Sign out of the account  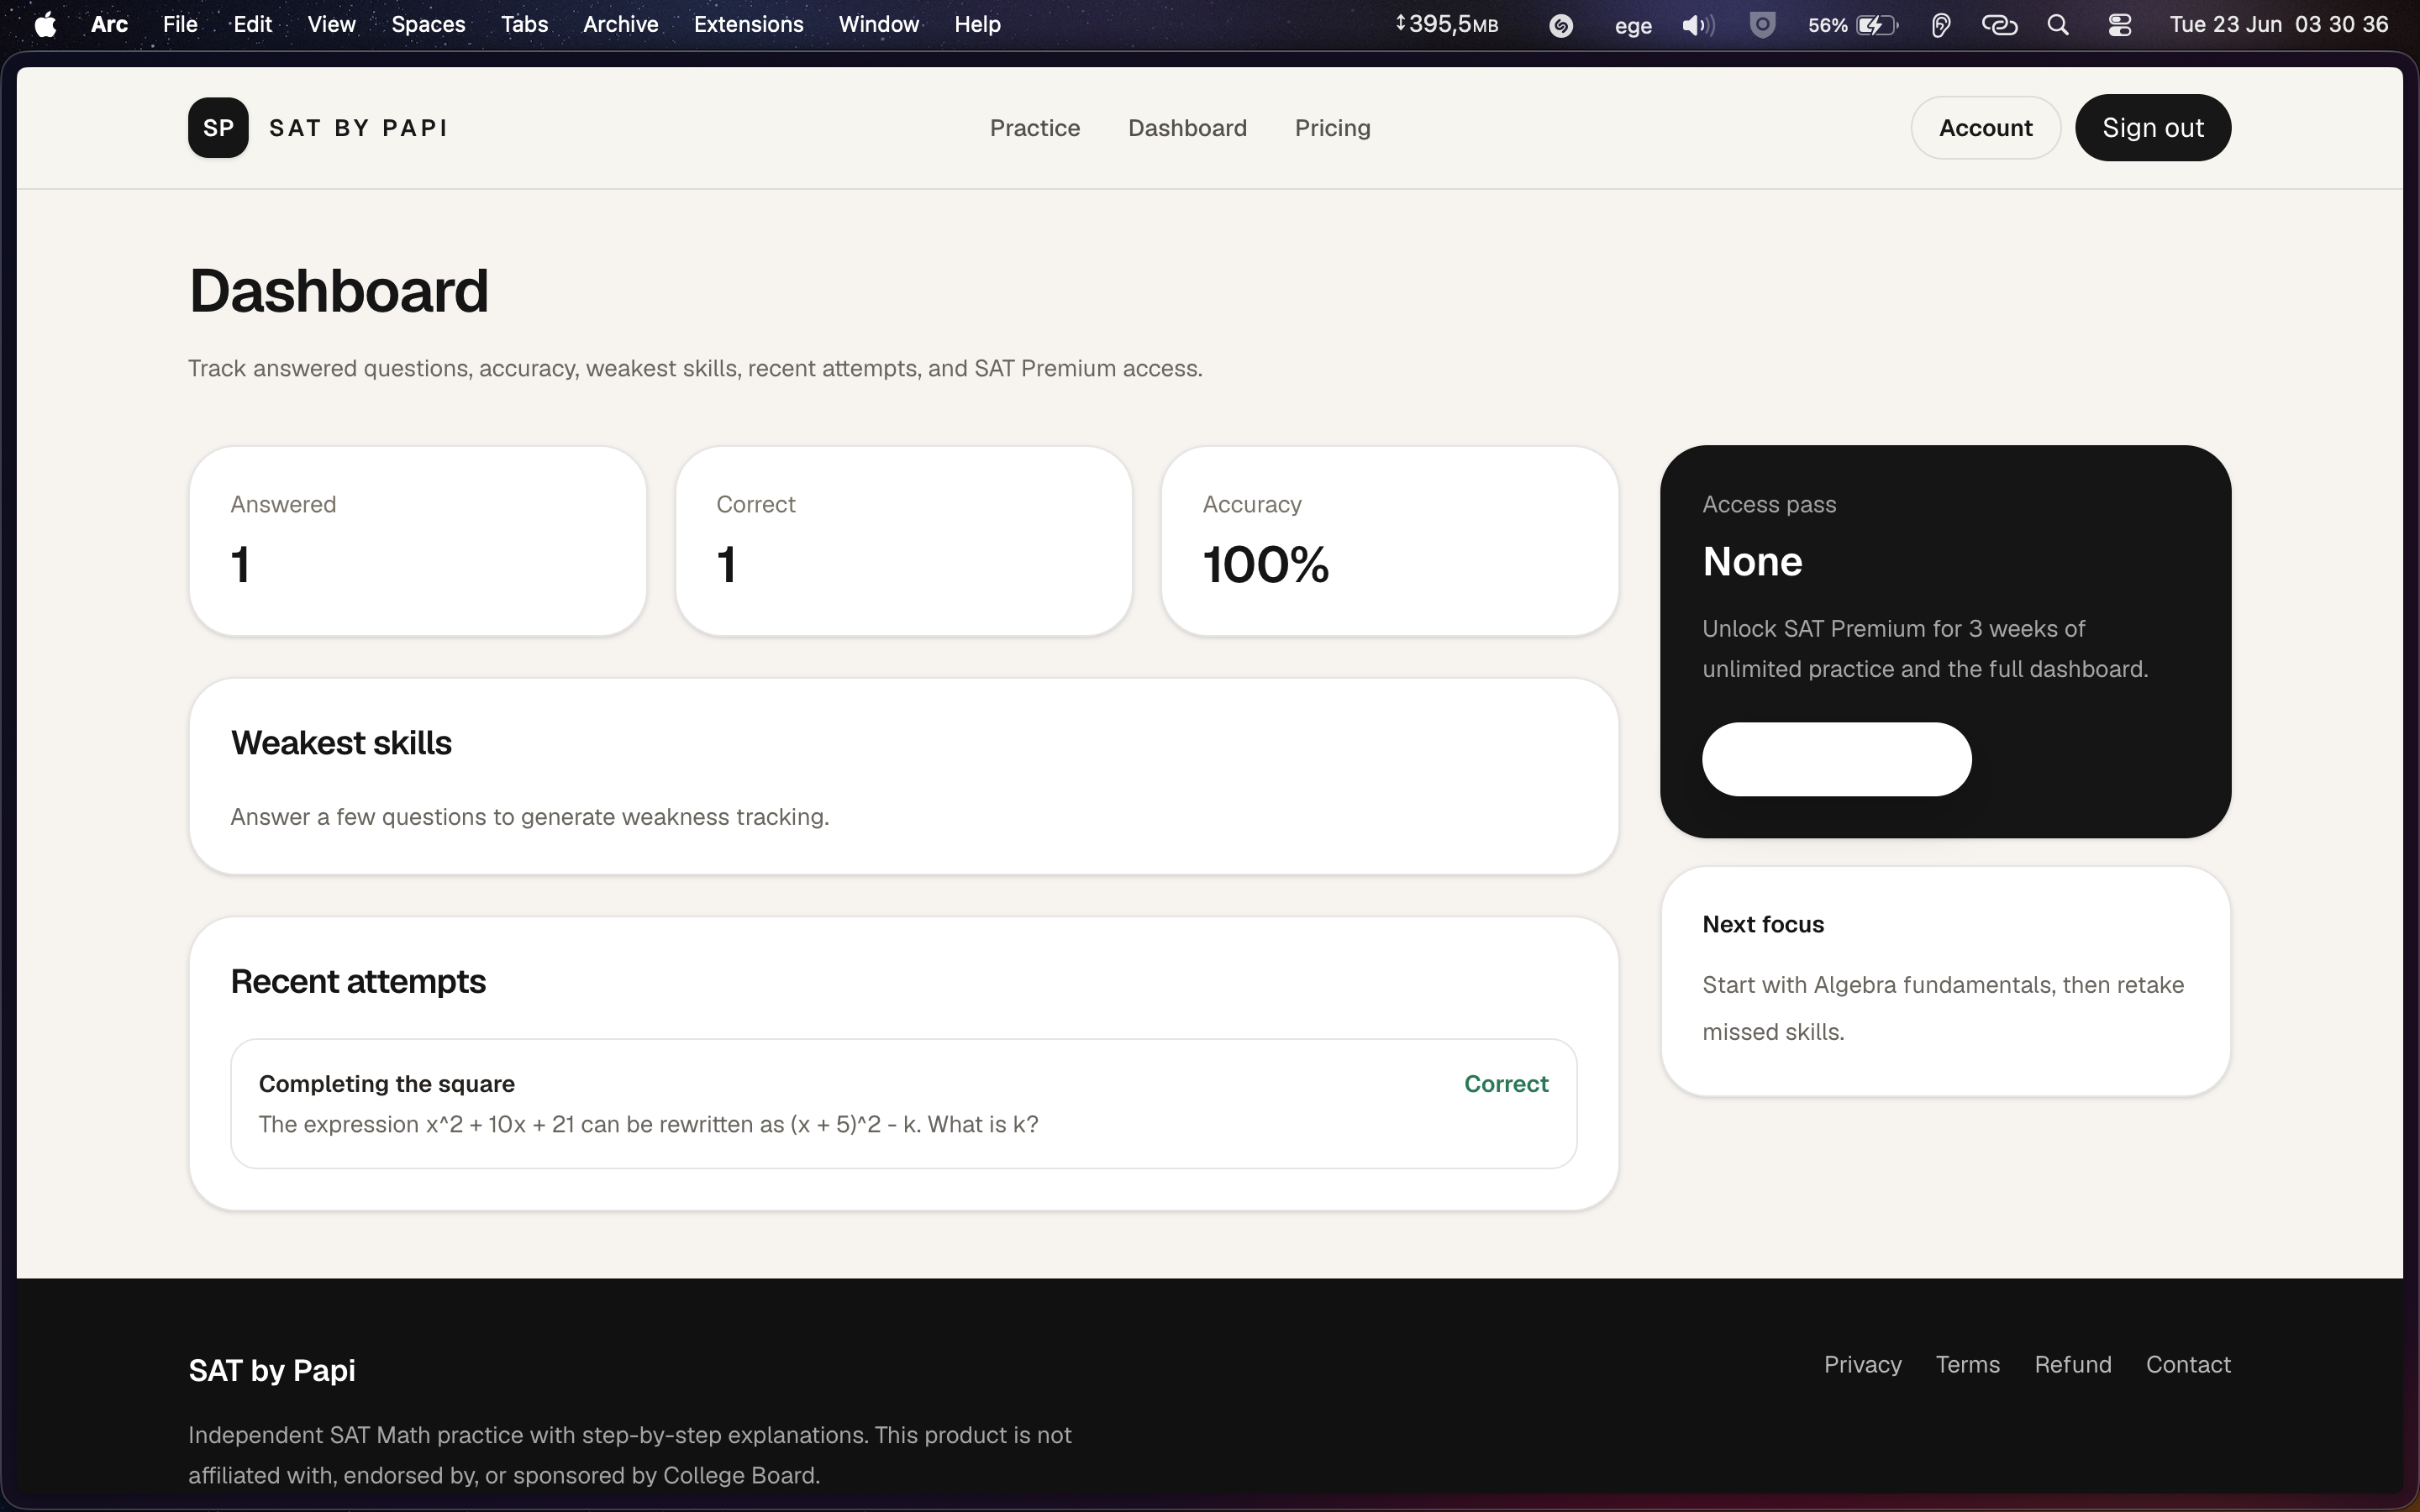pyautogui.click(x=2153, y=128)
